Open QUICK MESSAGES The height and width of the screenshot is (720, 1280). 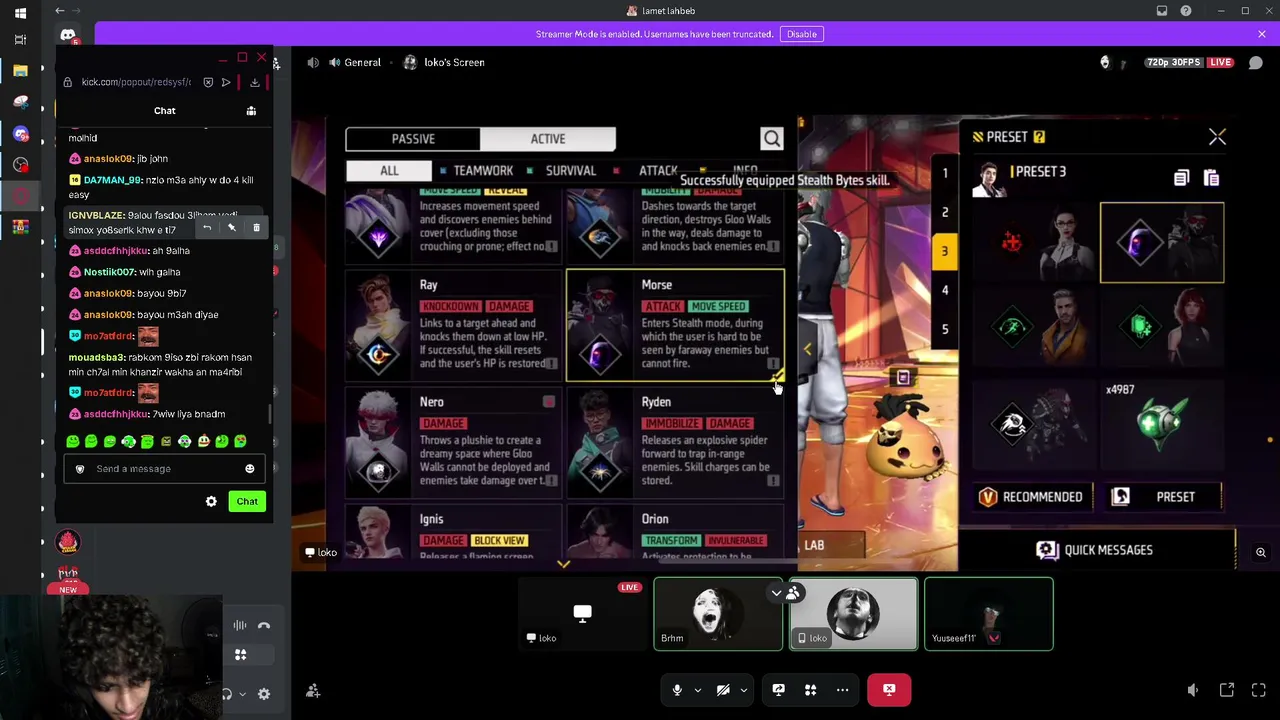(1095, 550)
